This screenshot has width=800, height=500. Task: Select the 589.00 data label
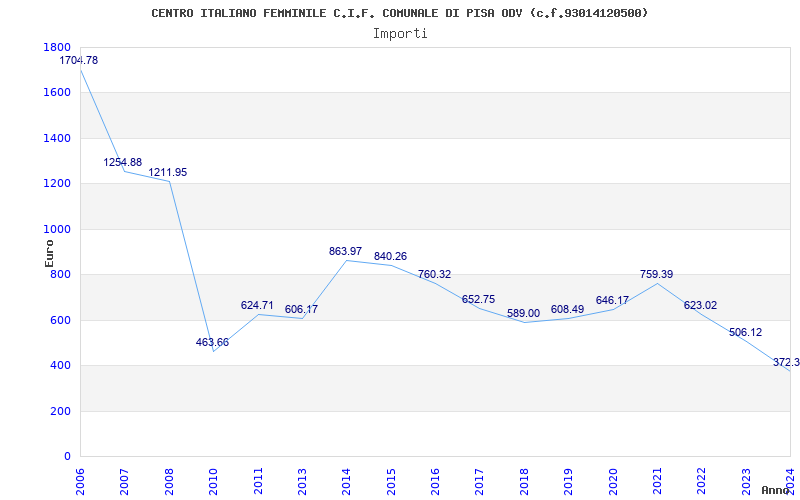(523, 313)
